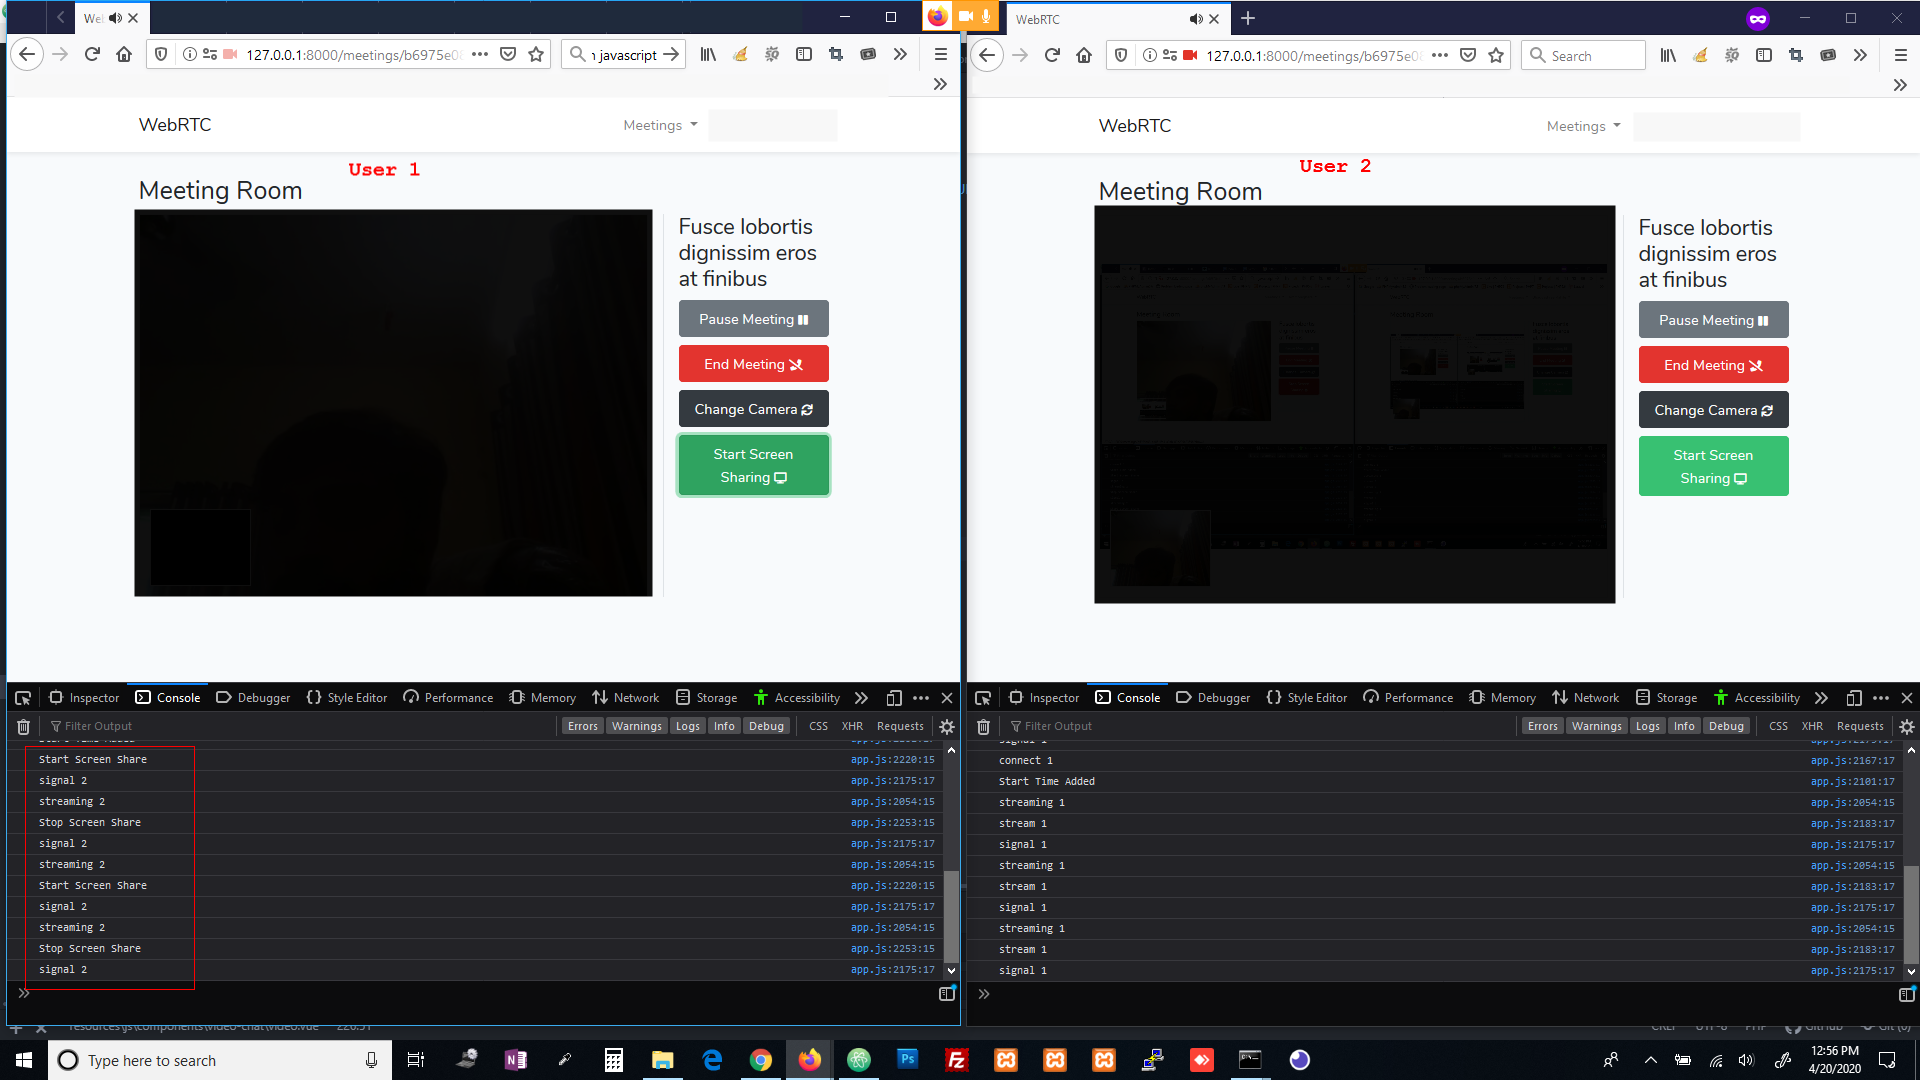Viewport: 1920px width, 1080px height.
Task: Switch to the Storage panel tab
Action: (706, 697)
